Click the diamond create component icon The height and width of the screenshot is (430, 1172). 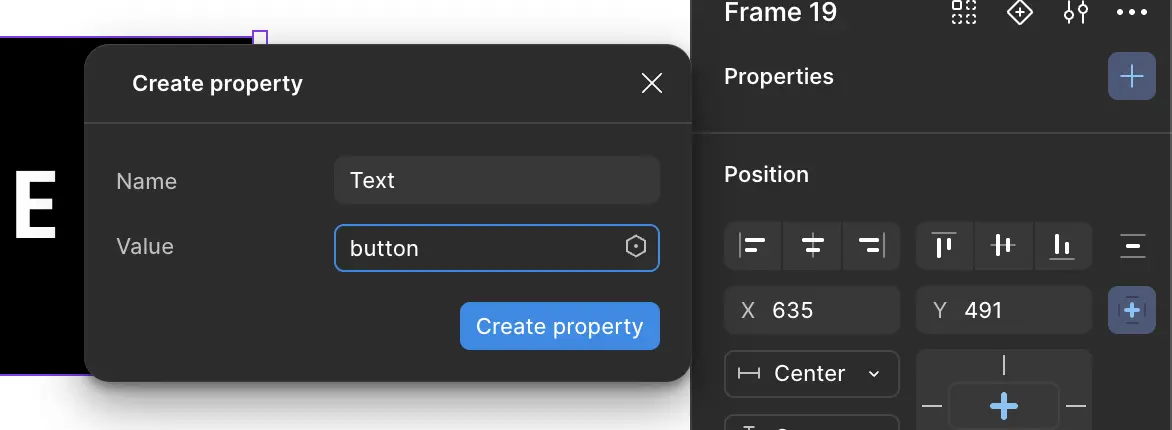(1019, 12)
